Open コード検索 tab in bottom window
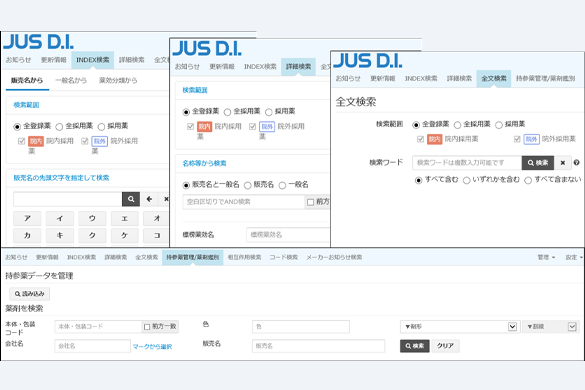Screen dimensions: 585x390 284,257
